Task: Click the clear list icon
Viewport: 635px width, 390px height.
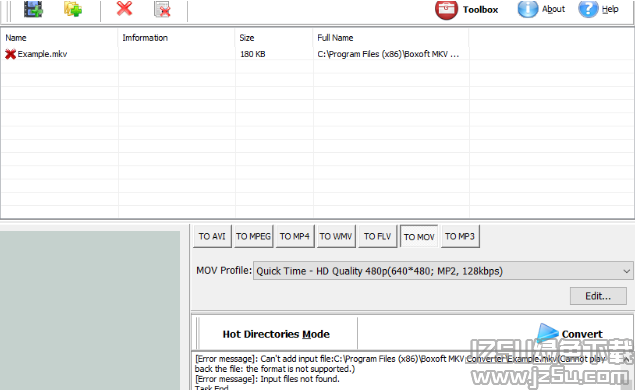Action: point(162,9)
